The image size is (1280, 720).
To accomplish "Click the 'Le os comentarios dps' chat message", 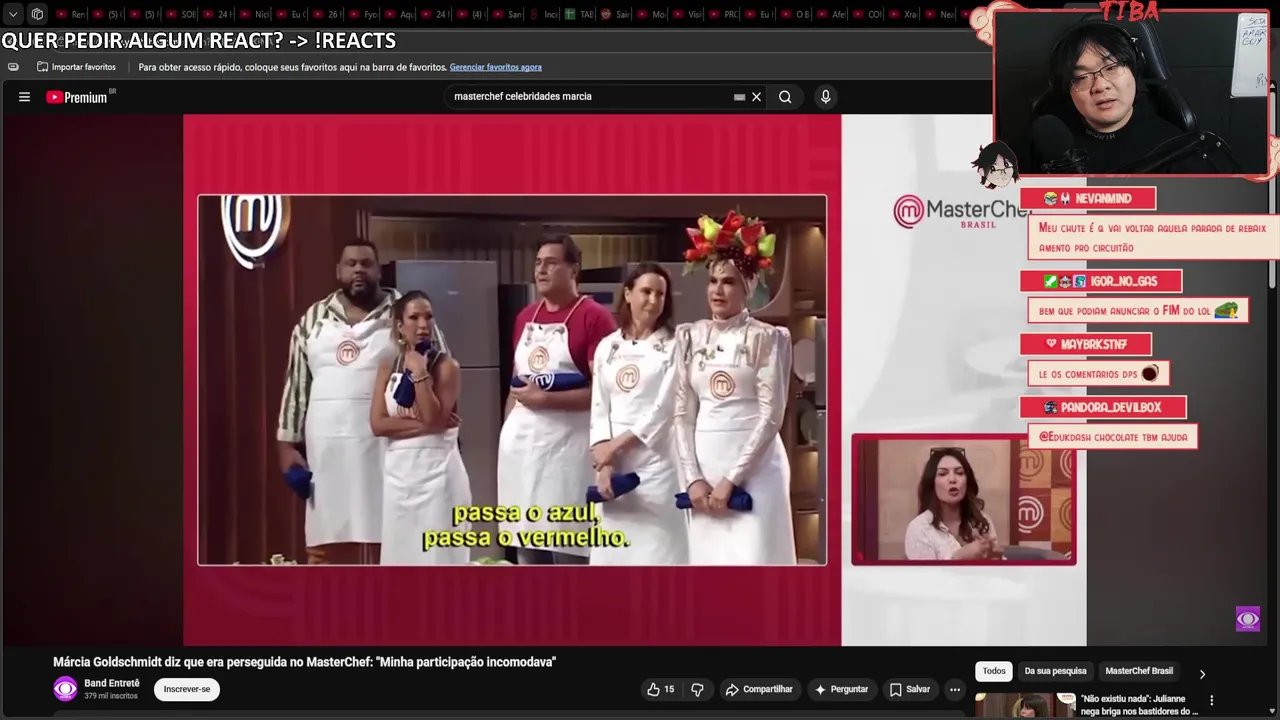I will [1098, 374].
